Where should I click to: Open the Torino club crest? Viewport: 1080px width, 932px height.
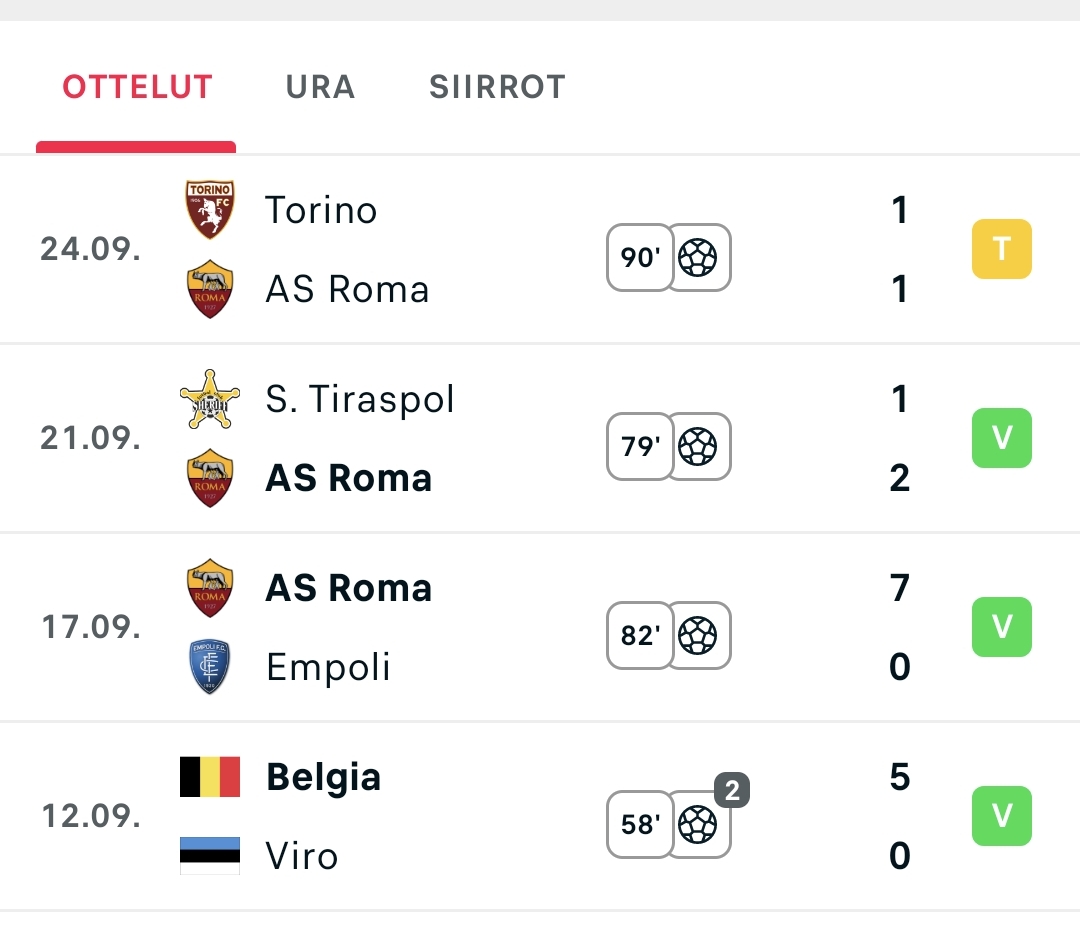click(x=210, y=209)
